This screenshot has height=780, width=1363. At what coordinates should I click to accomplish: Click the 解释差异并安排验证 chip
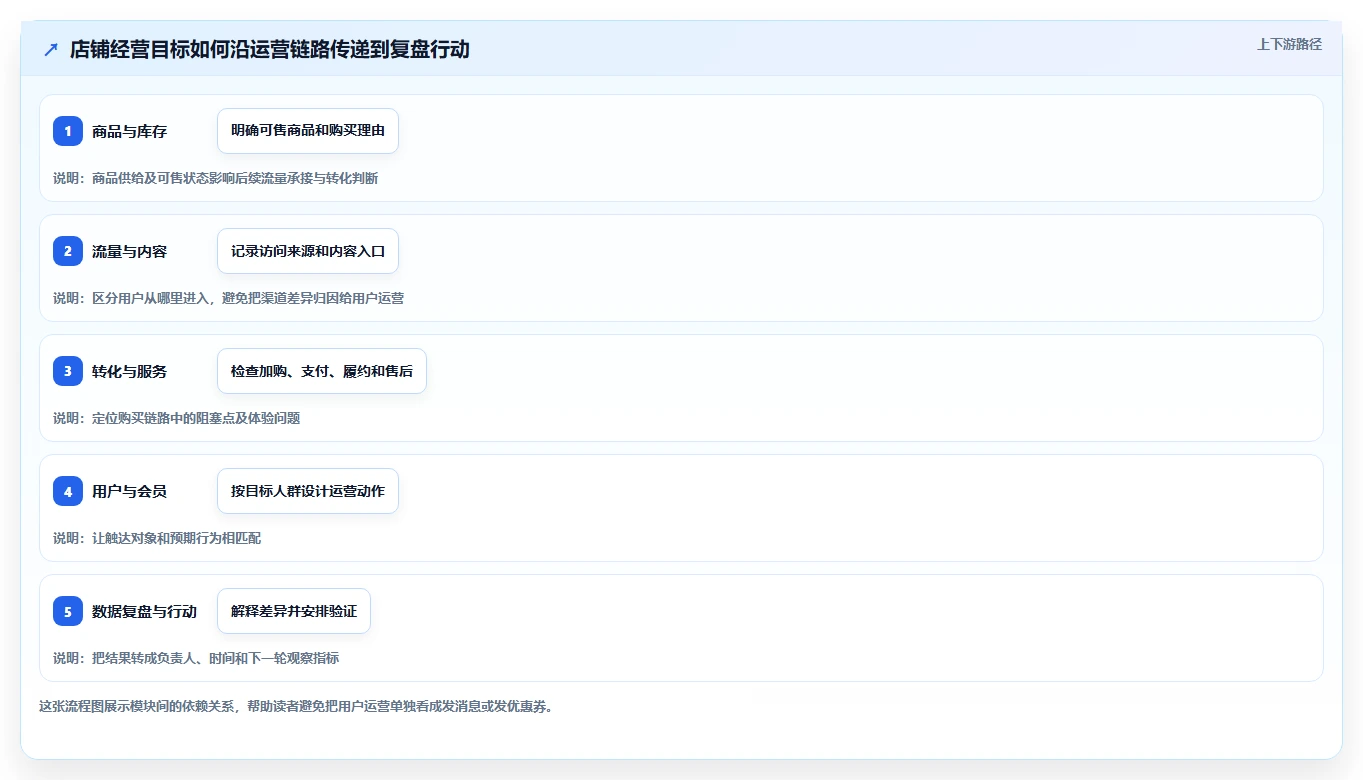[x=294, y=611]
